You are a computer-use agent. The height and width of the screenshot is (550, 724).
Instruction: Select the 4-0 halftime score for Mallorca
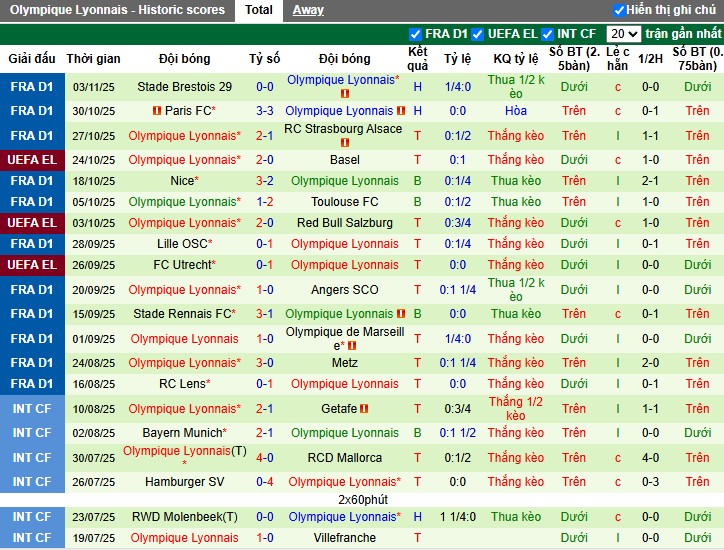click(650, 458)
